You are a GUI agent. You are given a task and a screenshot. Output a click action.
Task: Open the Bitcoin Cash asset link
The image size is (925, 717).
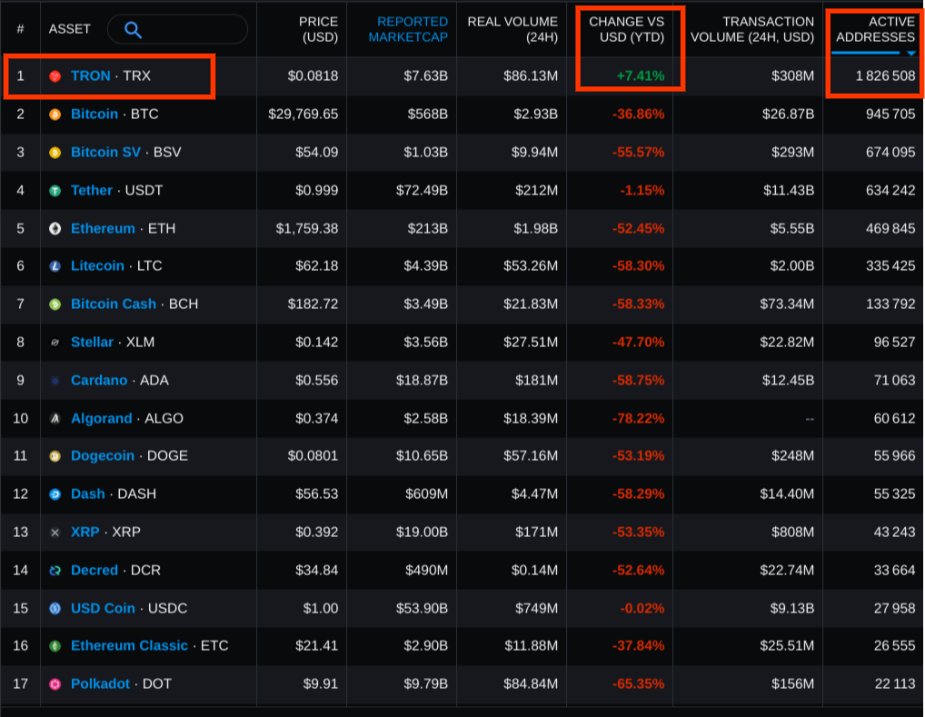pos(113,305)
